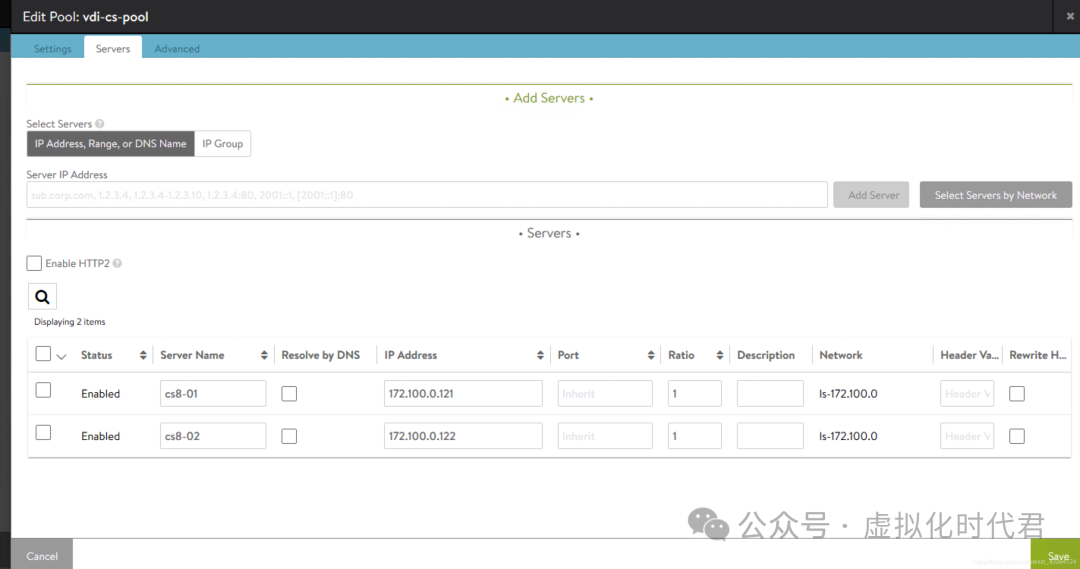Choose IP Address, Range, or DNS Name option
Screen dimensions: 1080x569
tap(110, 144)
